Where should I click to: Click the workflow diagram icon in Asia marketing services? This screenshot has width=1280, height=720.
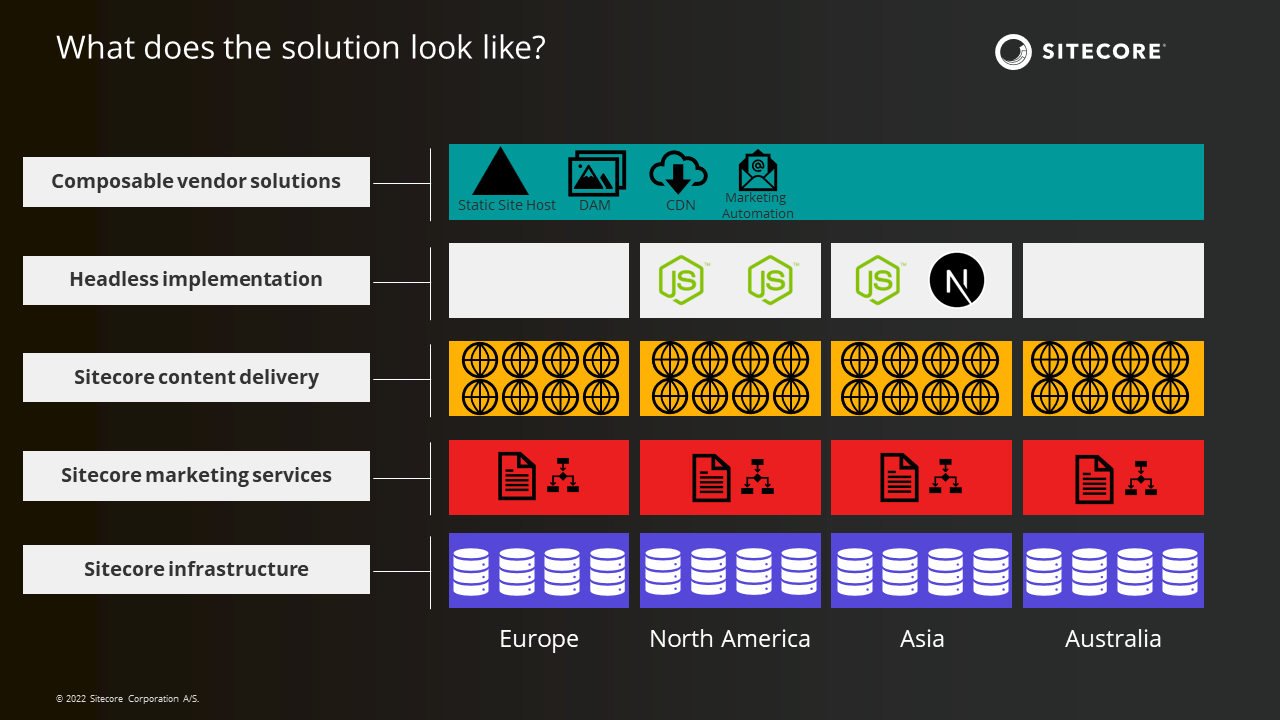(945, 476)
